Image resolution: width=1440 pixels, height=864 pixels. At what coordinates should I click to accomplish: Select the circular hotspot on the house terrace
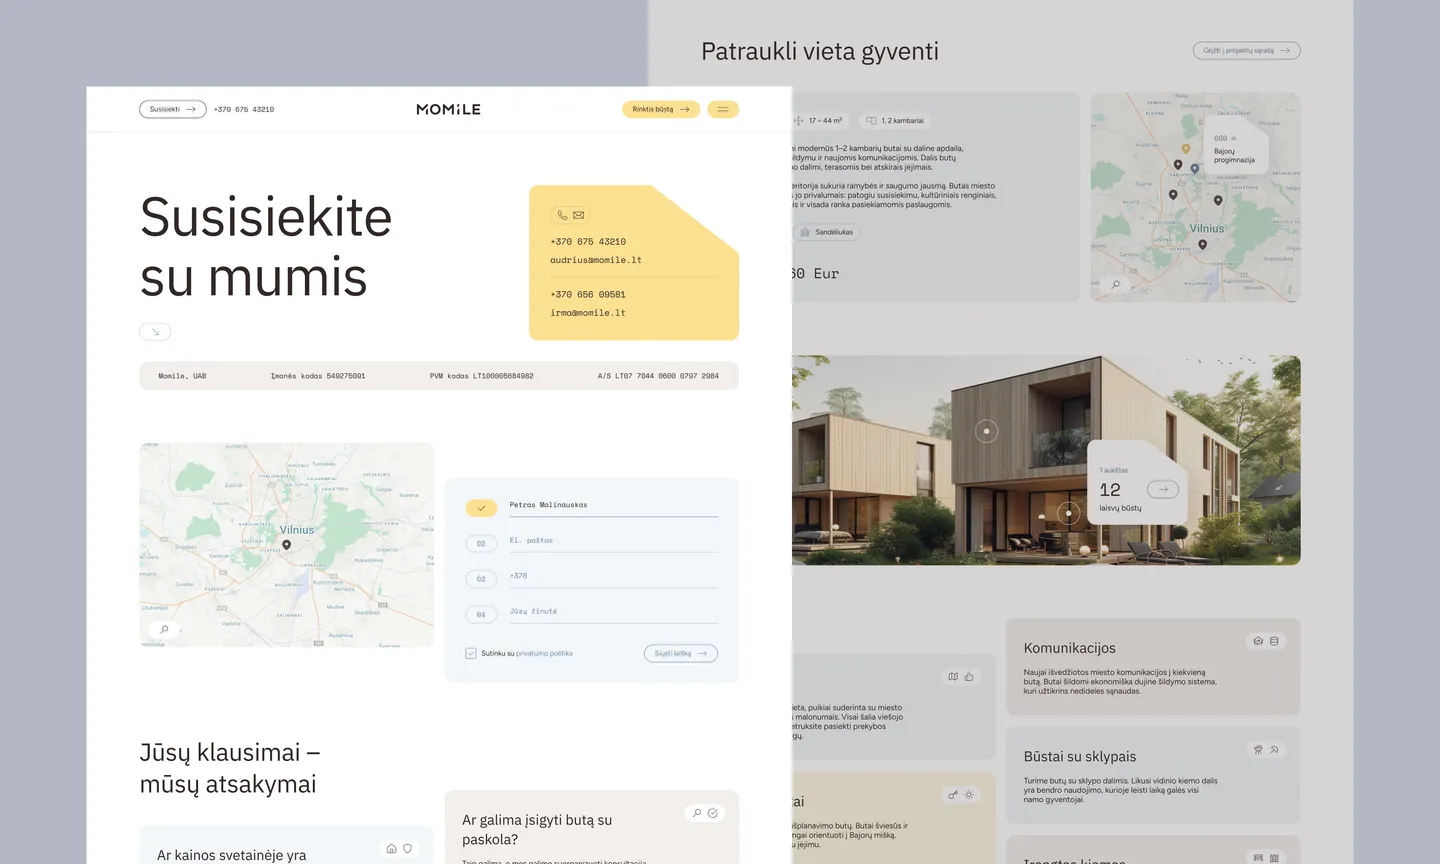tap(1069, 513)
